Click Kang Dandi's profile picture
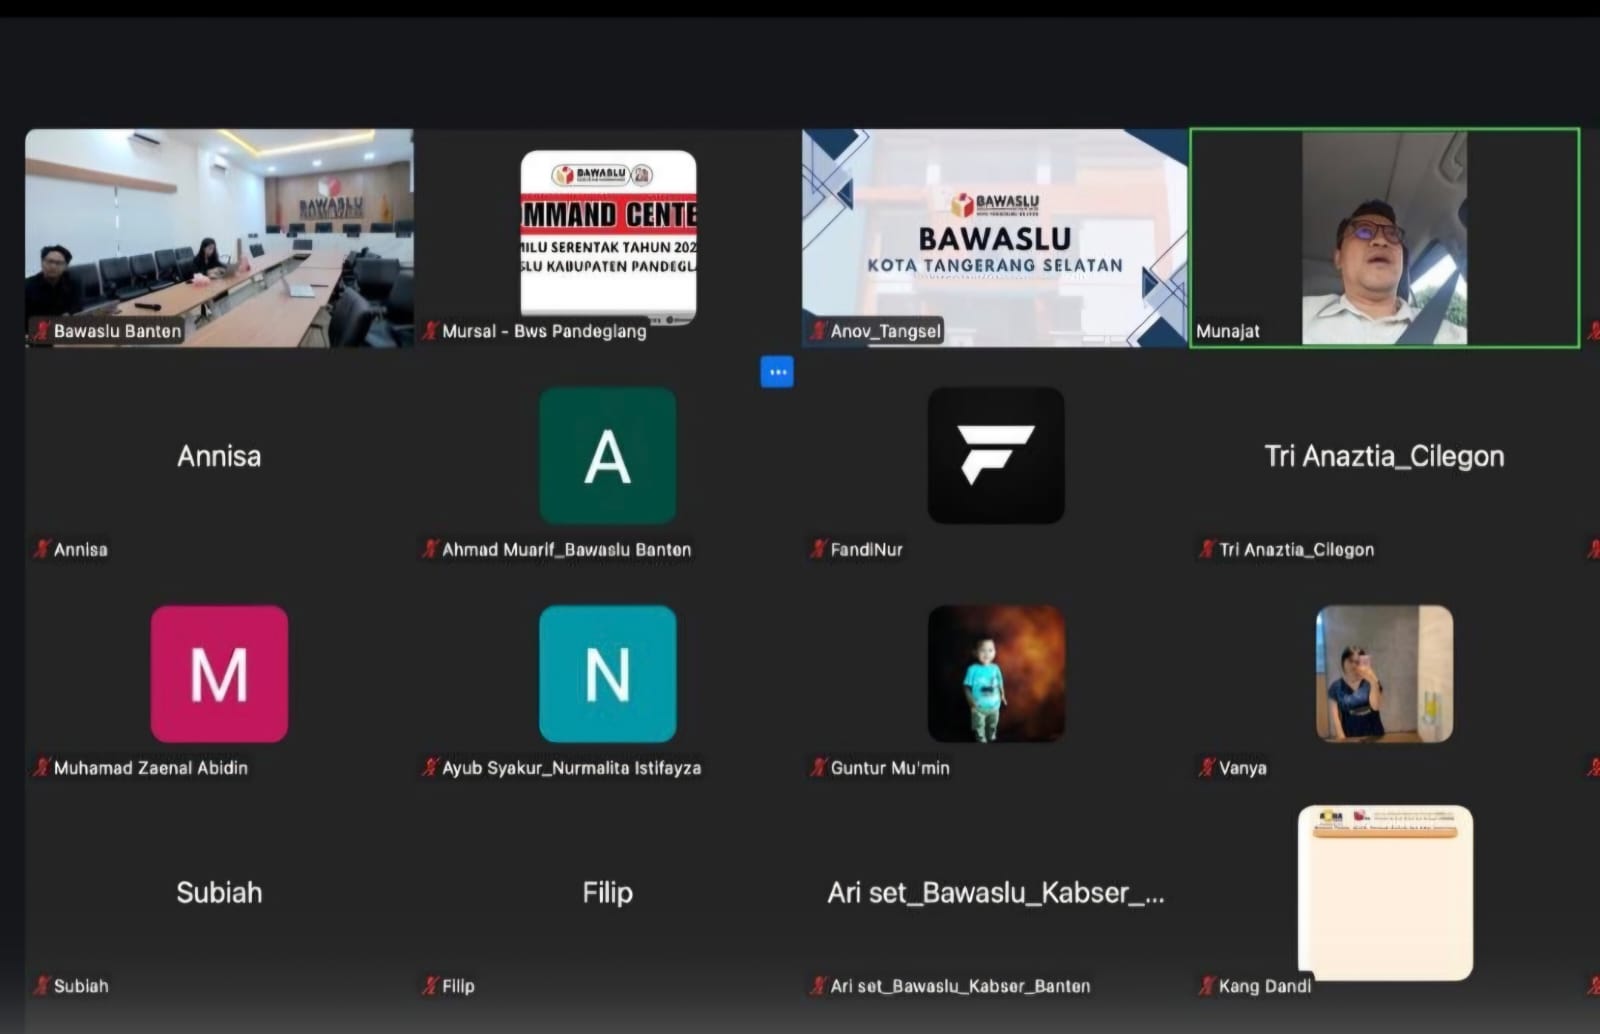Viewport: 1600px width, 1034px height. click(x=1385, y=893)
